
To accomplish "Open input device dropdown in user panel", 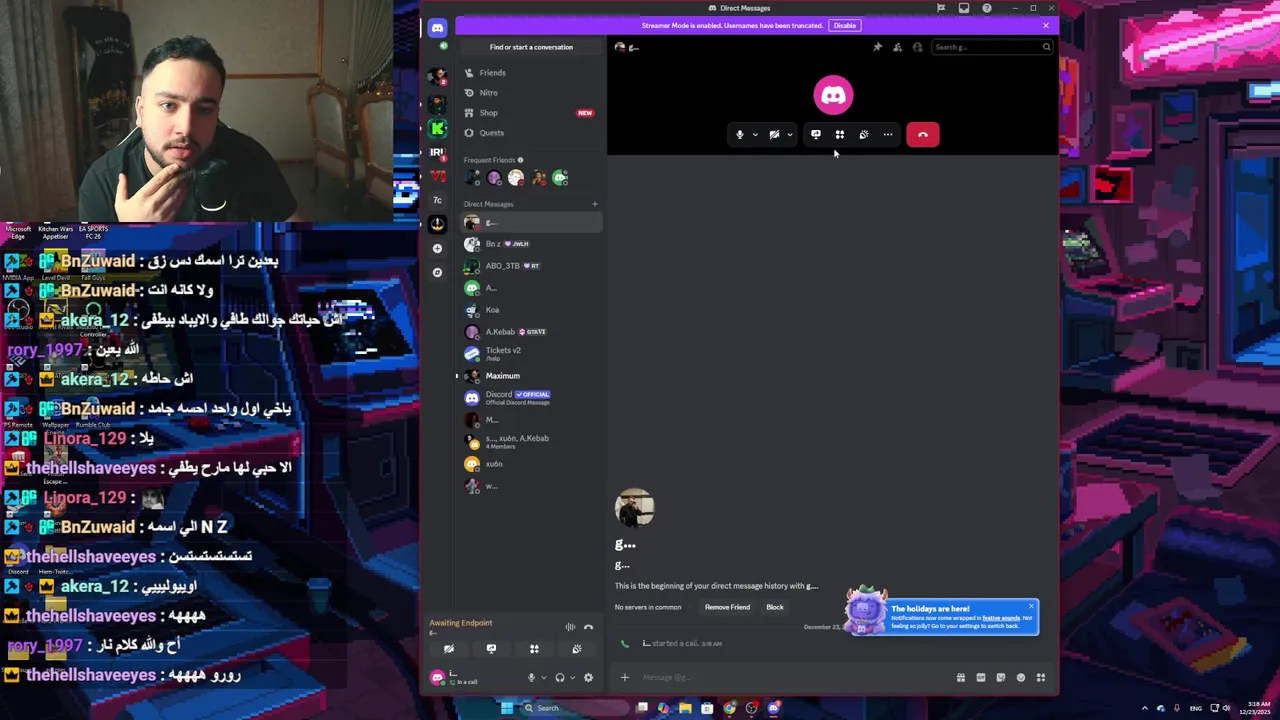I will click(x=543, y=678).
